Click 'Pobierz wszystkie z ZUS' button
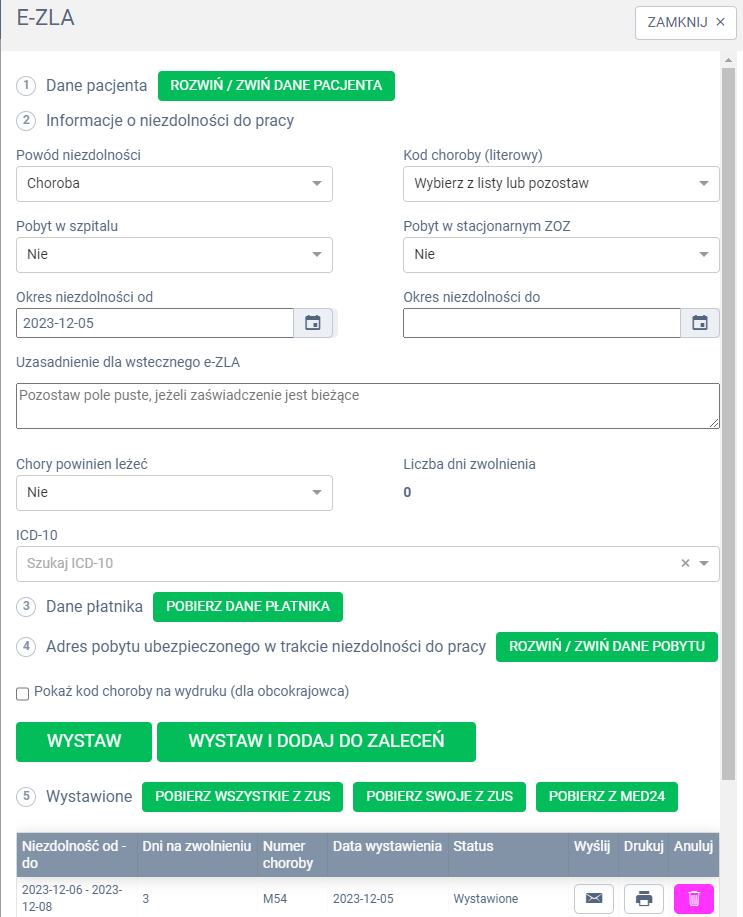 point(243,796)
